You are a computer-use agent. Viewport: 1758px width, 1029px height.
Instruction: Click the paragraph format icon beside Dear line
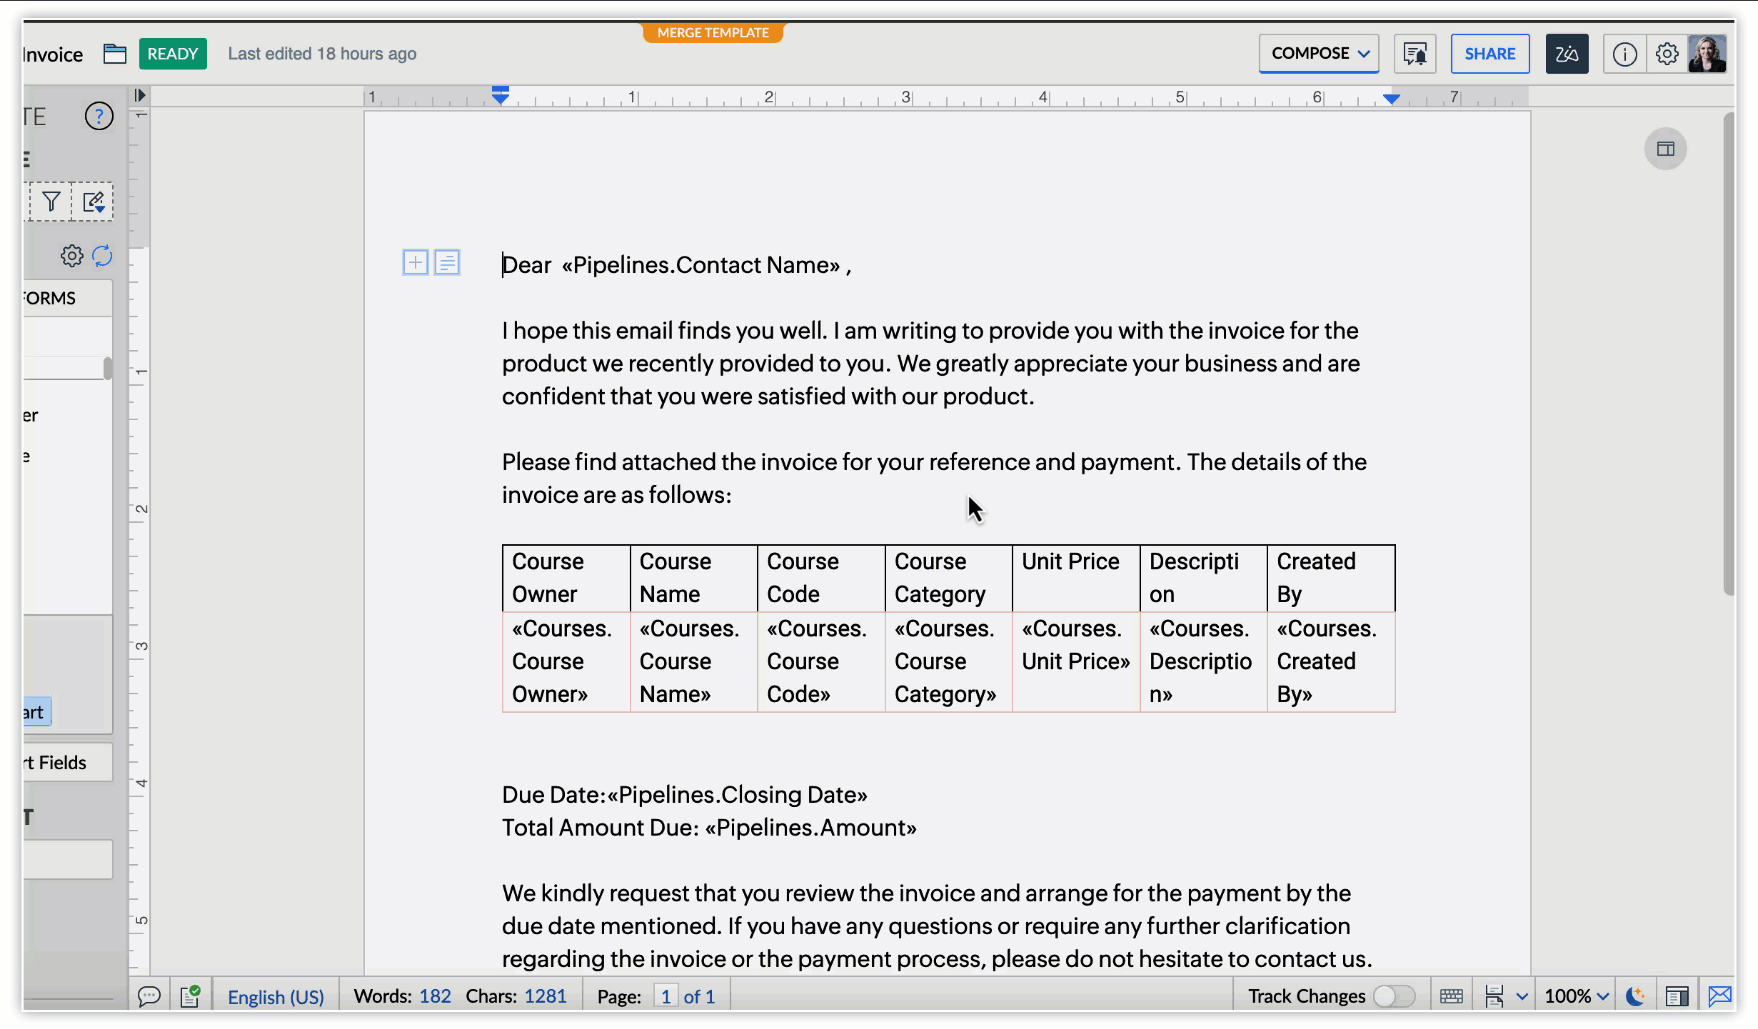(447, 263)
